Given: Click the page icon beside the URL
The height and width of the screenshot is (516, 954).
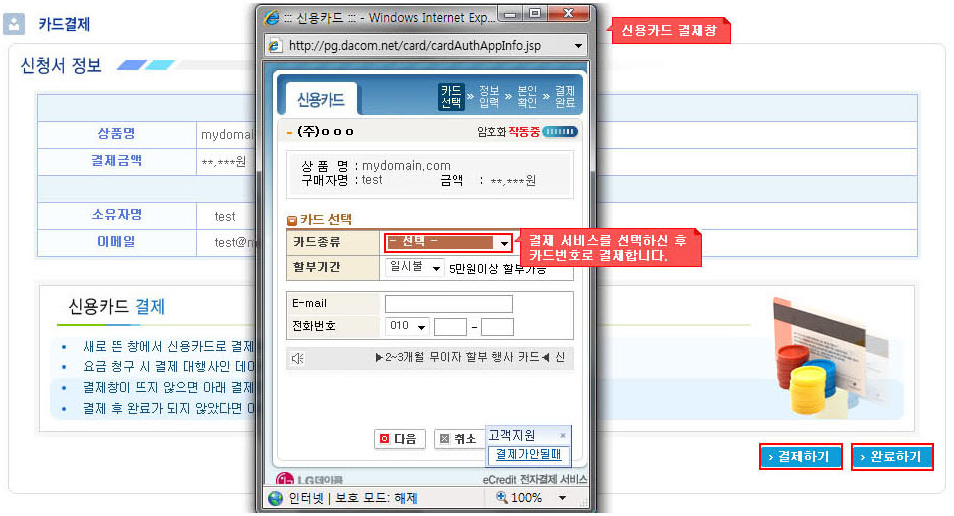Looking at the screenshot, I should coord(274,45).
